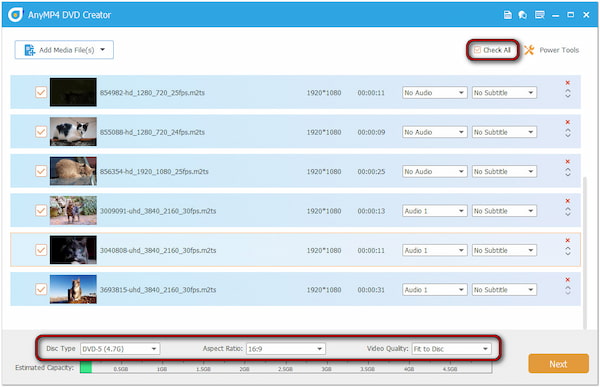Screen dimensions: 600x387
Task: Open the Video Quality Fit to Disc dropdown
Action: (x=452, y=349)
